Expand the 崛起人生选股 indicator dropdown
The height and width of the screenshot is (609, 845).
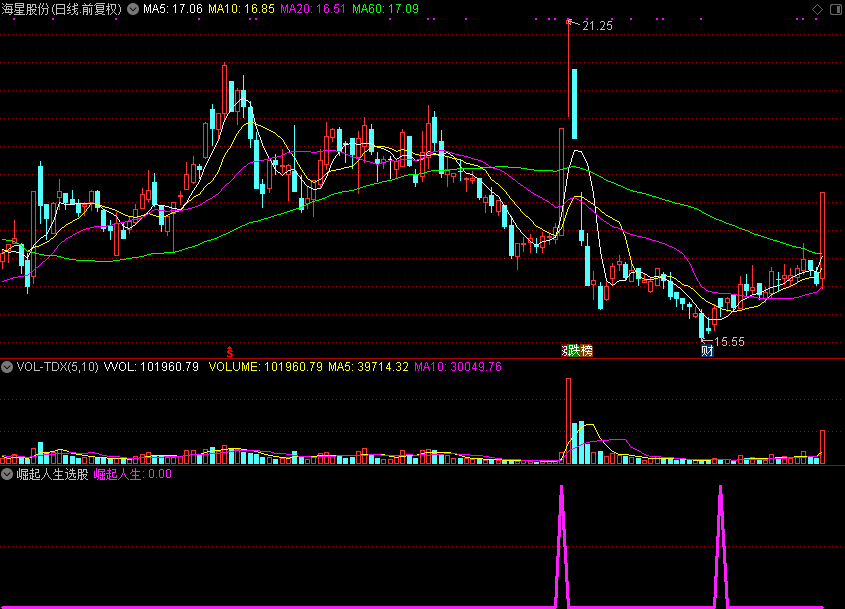coord(8,474)
